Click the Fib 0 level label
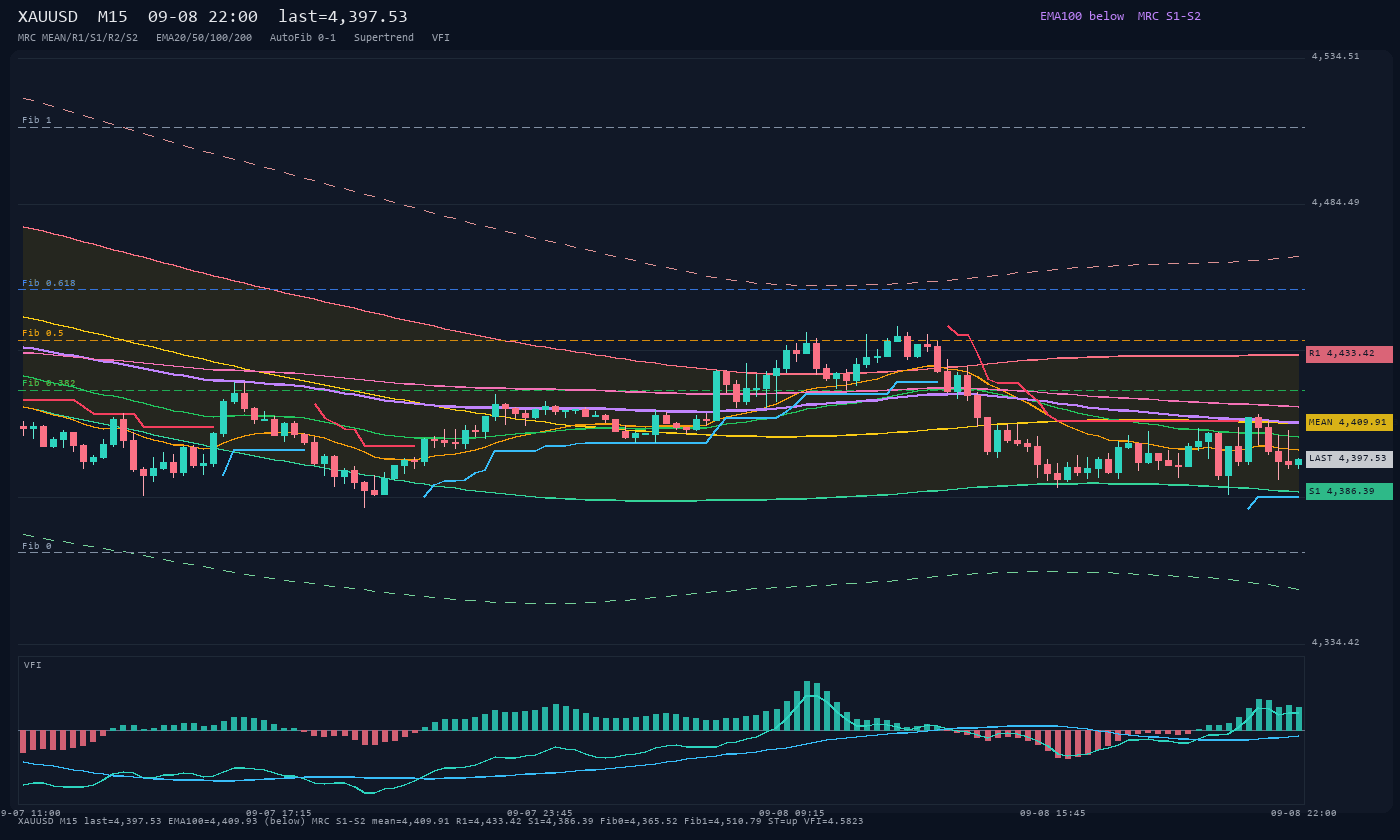Screen dimensions: 1400x840 click(37, 546)
